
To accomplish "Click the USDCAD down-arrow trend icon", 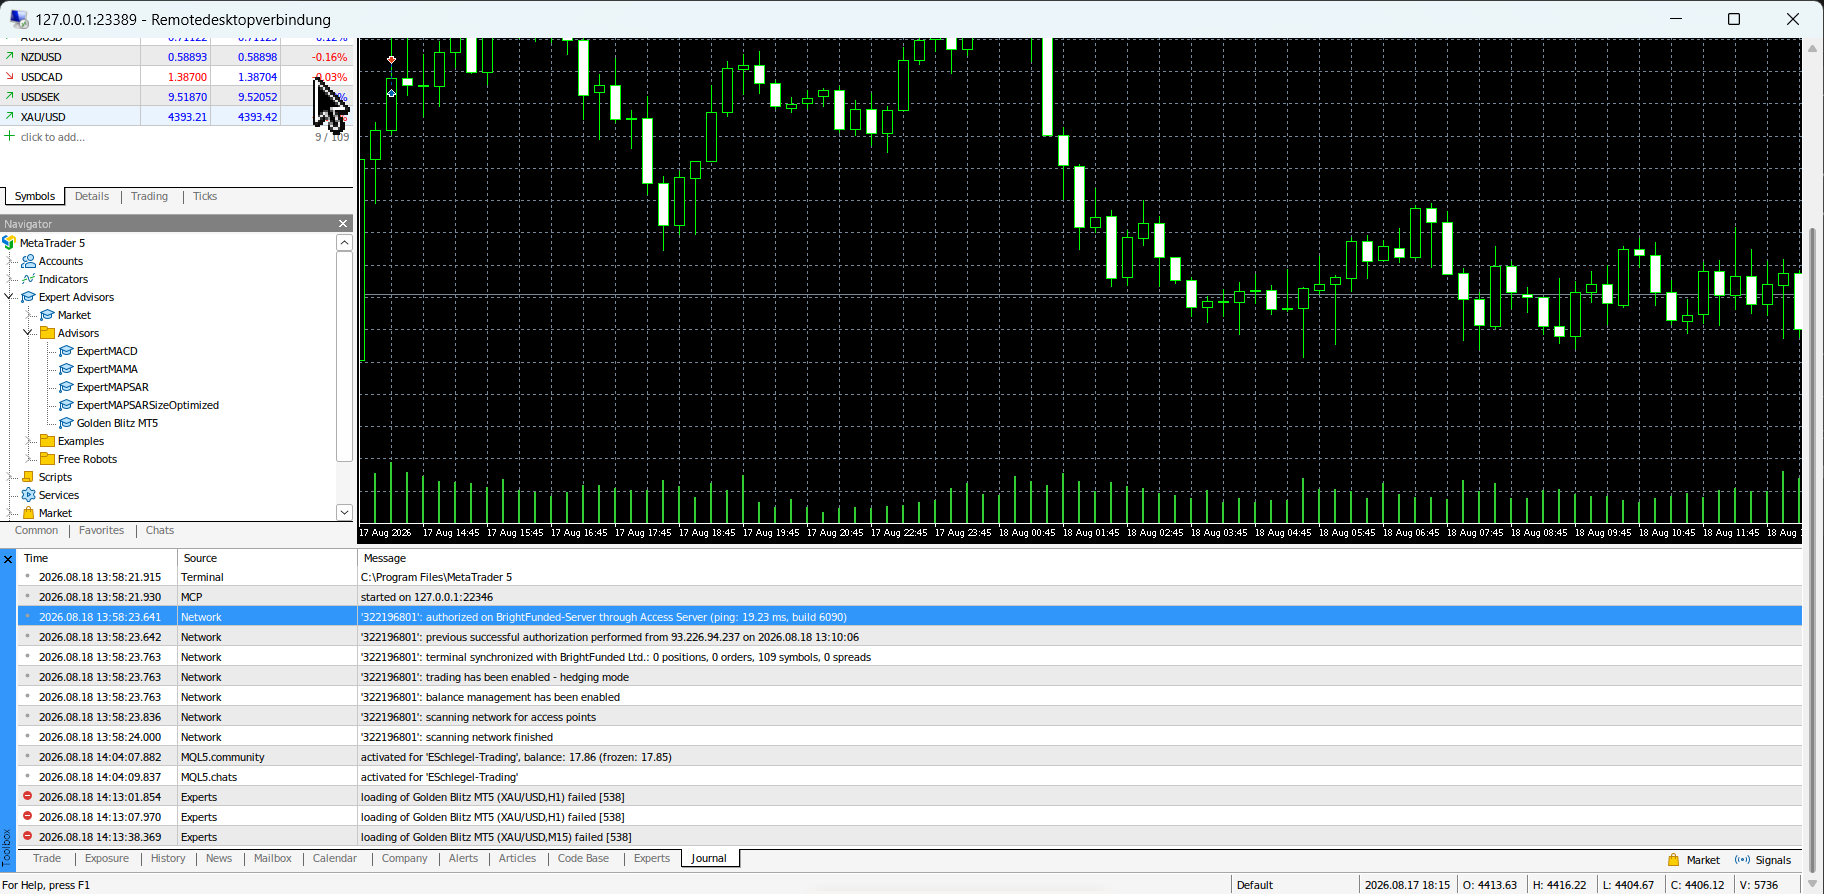I will tap(10, 77).
